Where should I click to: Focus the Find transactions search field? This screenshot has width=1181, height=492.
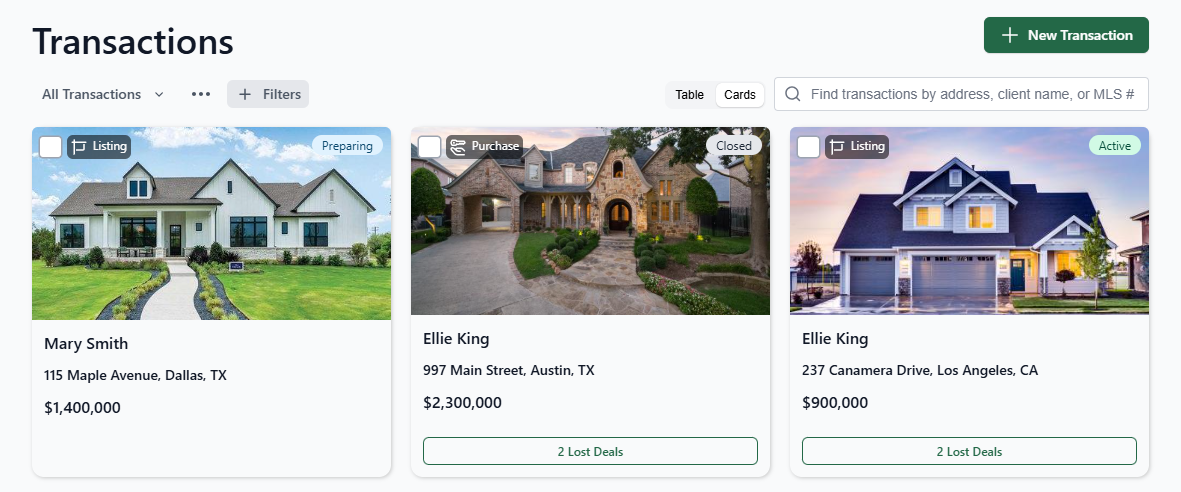[x=961, y=94]
